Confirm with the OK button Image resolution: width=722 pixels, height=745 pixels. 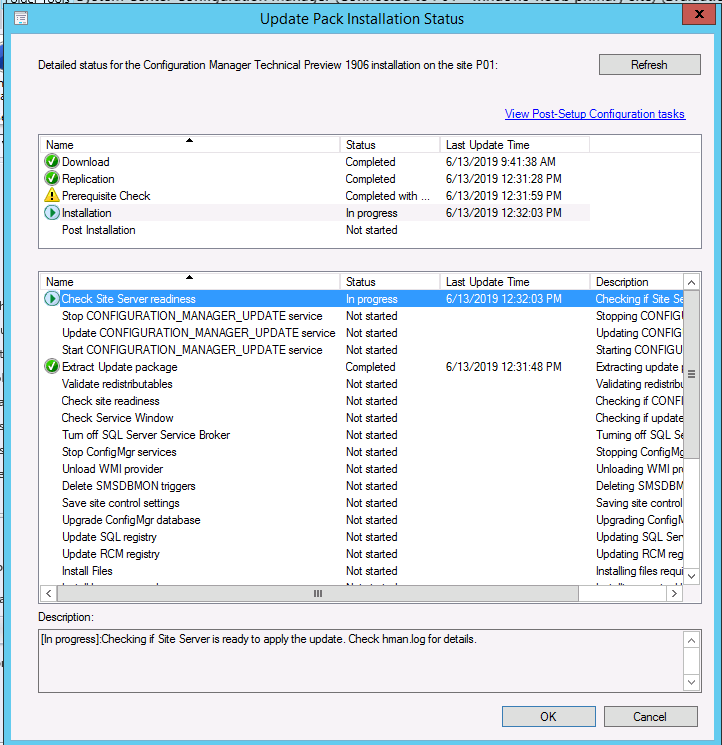coord(549,716)
